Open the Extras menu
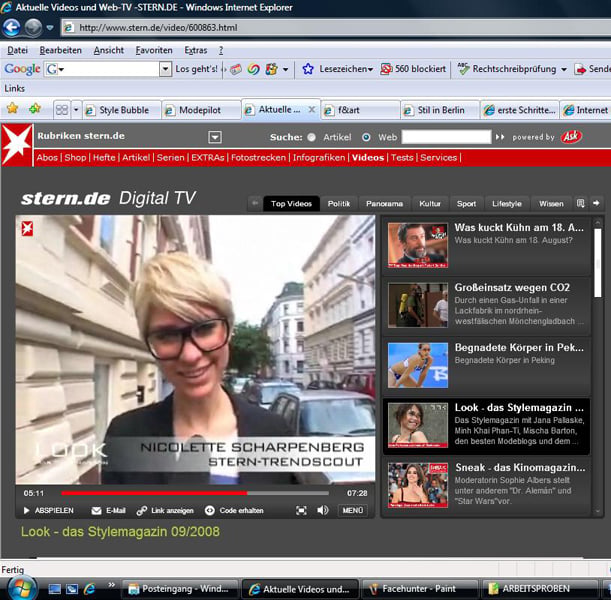The height and width of the screenshot is (600, 611). coord(196,50)
